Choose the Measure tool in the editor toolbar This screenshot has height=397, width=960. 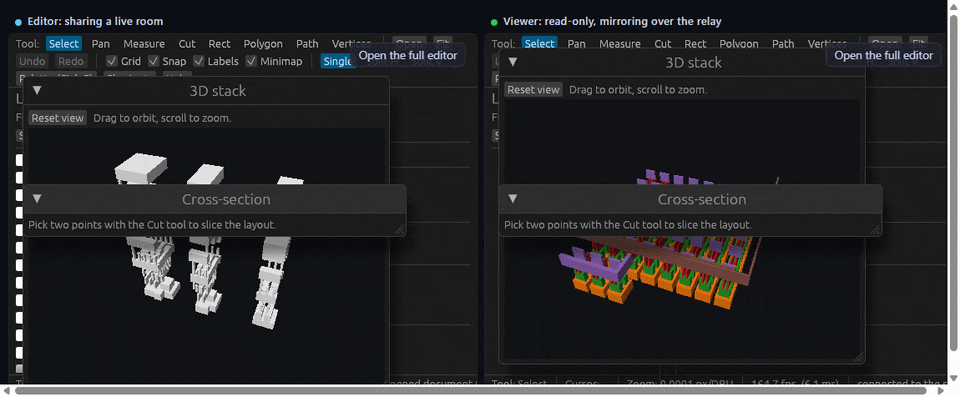pos(144,43)
